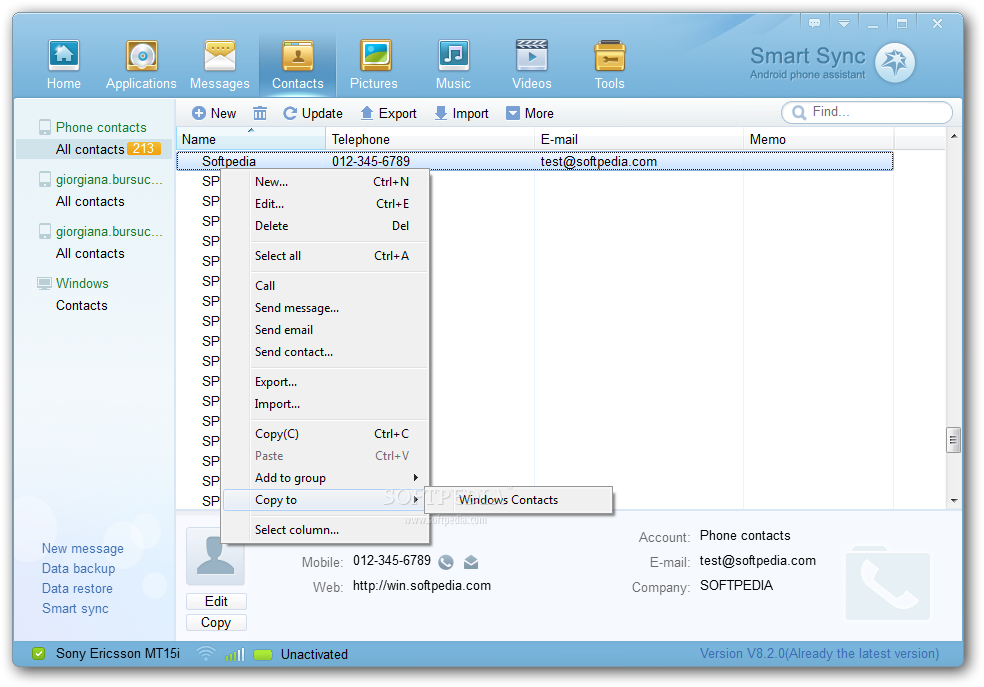Click the Smart sync link
The height and width of the screenshot is (687, 984).
pyautogui.click(x=75, y=609)
